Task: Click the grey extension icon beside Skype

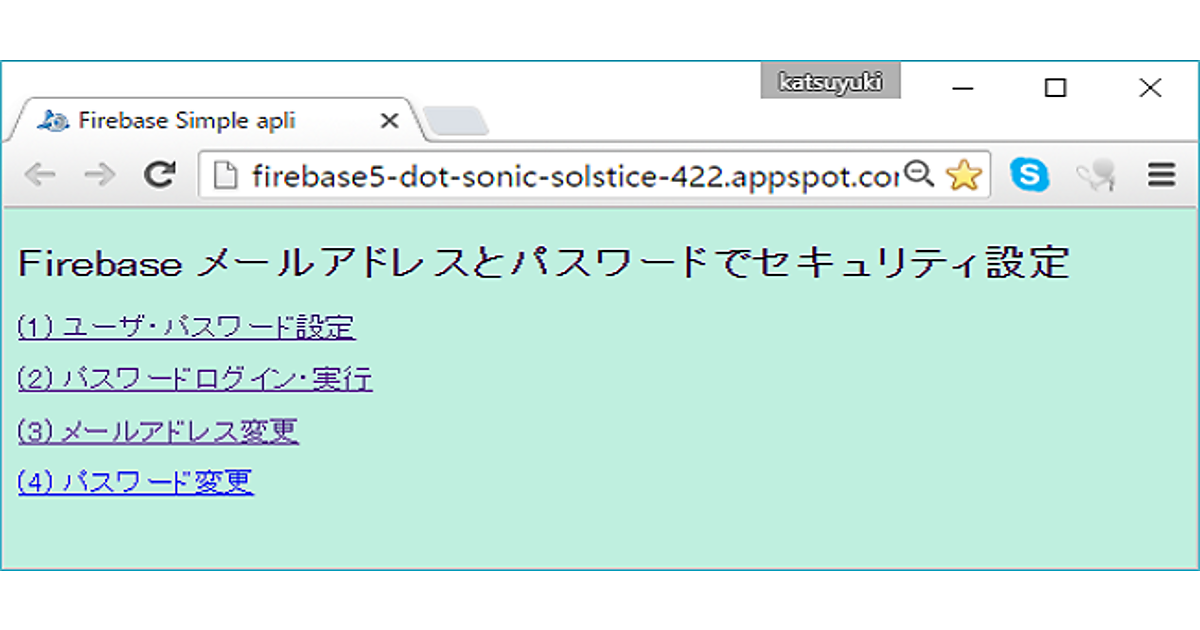Action: tap(1095, 177)
